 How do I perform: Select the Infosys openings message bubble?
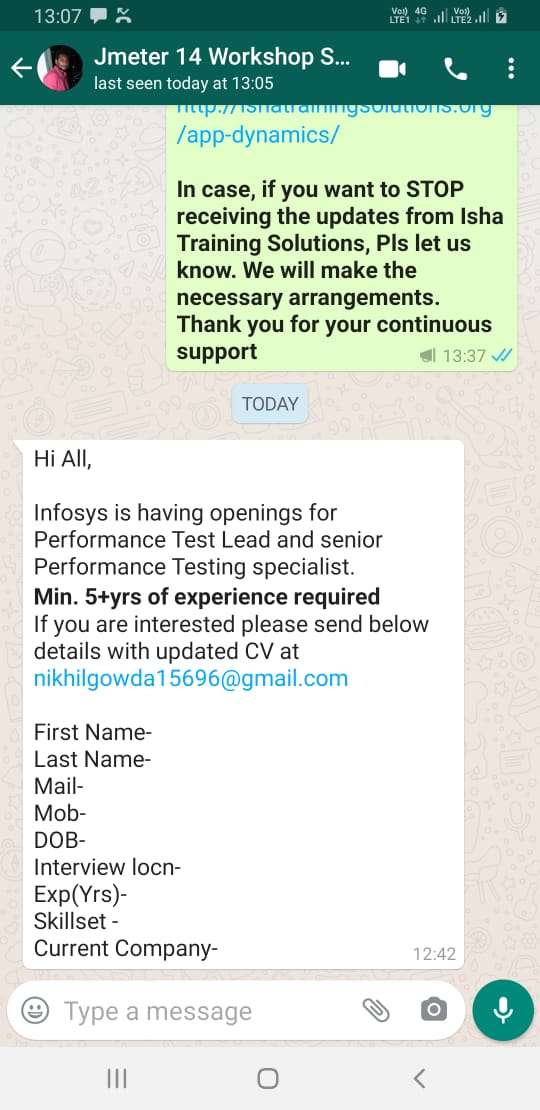point(243,704)
